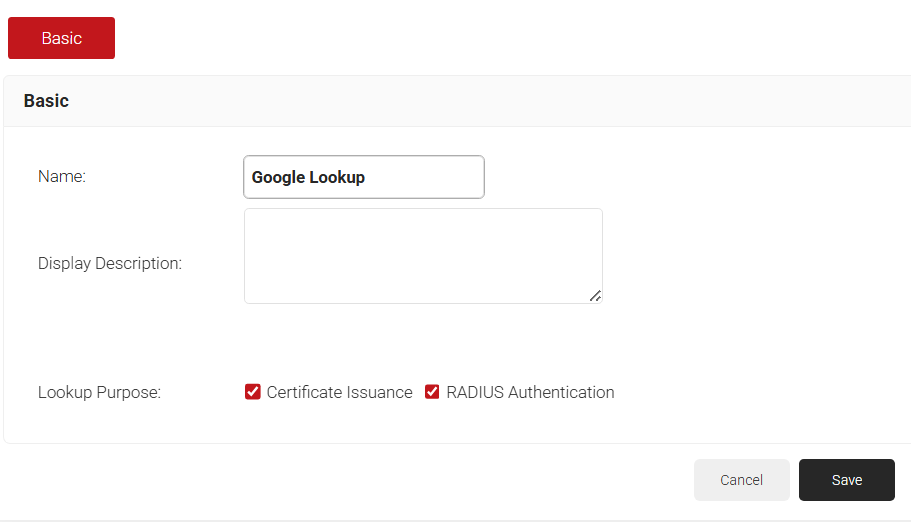
Task: Click the RADIUS Authentication label text
Action: point(530,393)
